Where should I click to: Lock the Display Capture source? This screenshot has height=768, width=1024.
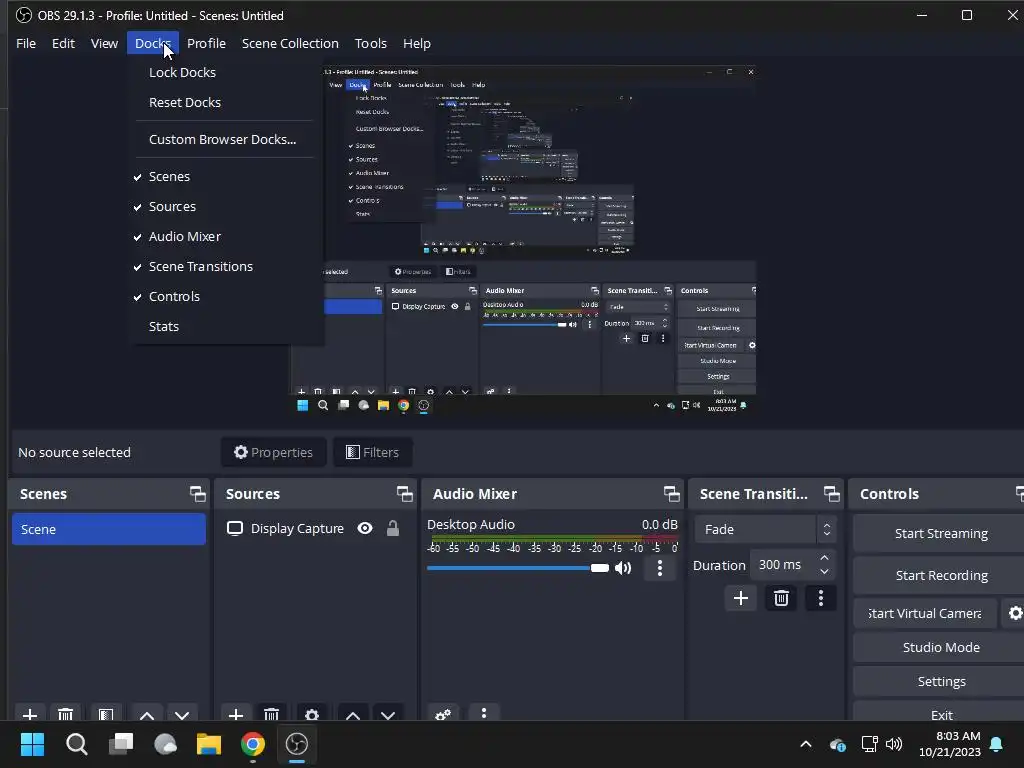pyautogui.click(x=392, y=528)
